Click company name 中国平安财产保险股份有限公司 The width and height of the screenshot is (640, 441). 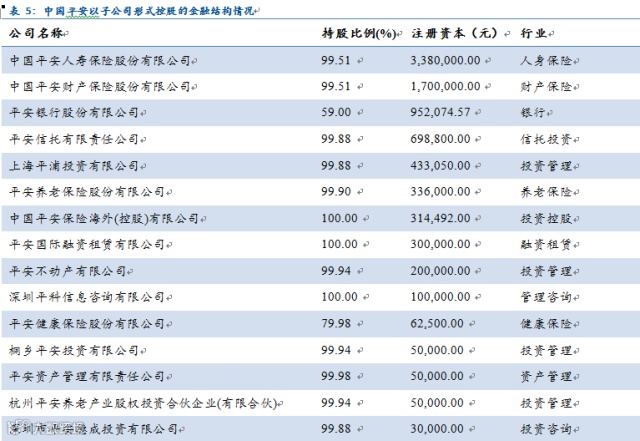coord(100,87)
